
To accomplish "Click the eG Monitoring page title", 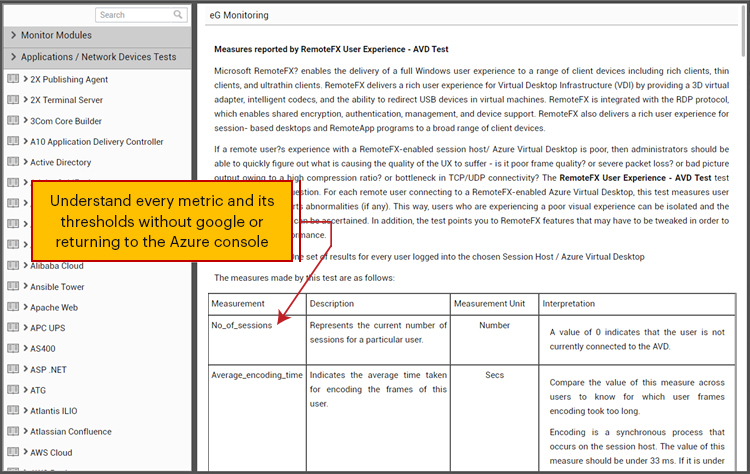I will click(x=239, y=15).
